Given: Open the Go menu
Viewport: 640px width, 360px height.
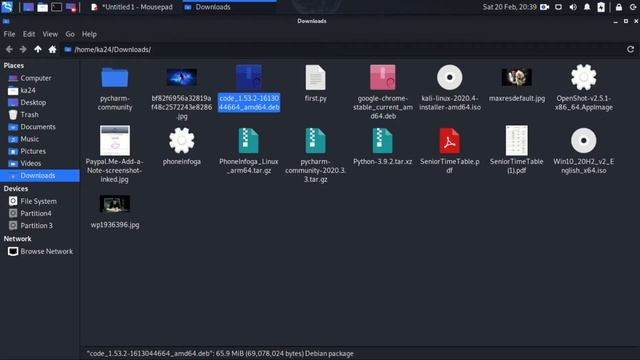Looking at the screenshot, I should point(70,34).
